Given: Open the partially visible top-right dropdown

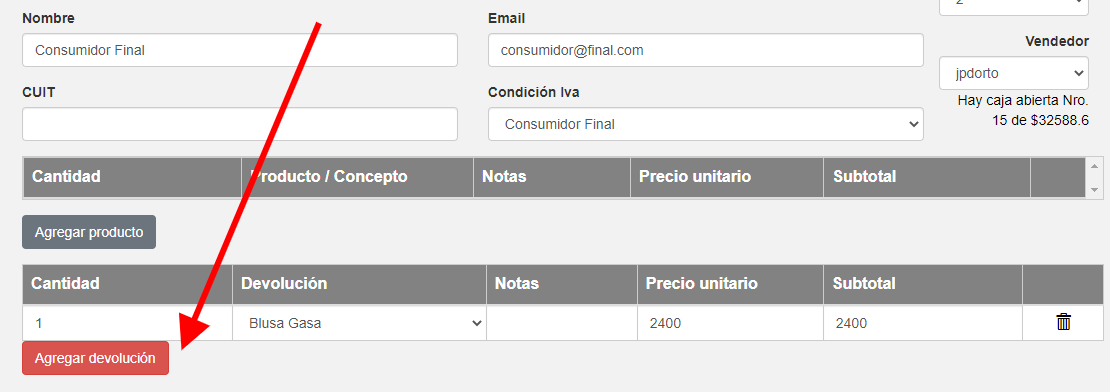Looking at the screenshot, I should 1014,6.
